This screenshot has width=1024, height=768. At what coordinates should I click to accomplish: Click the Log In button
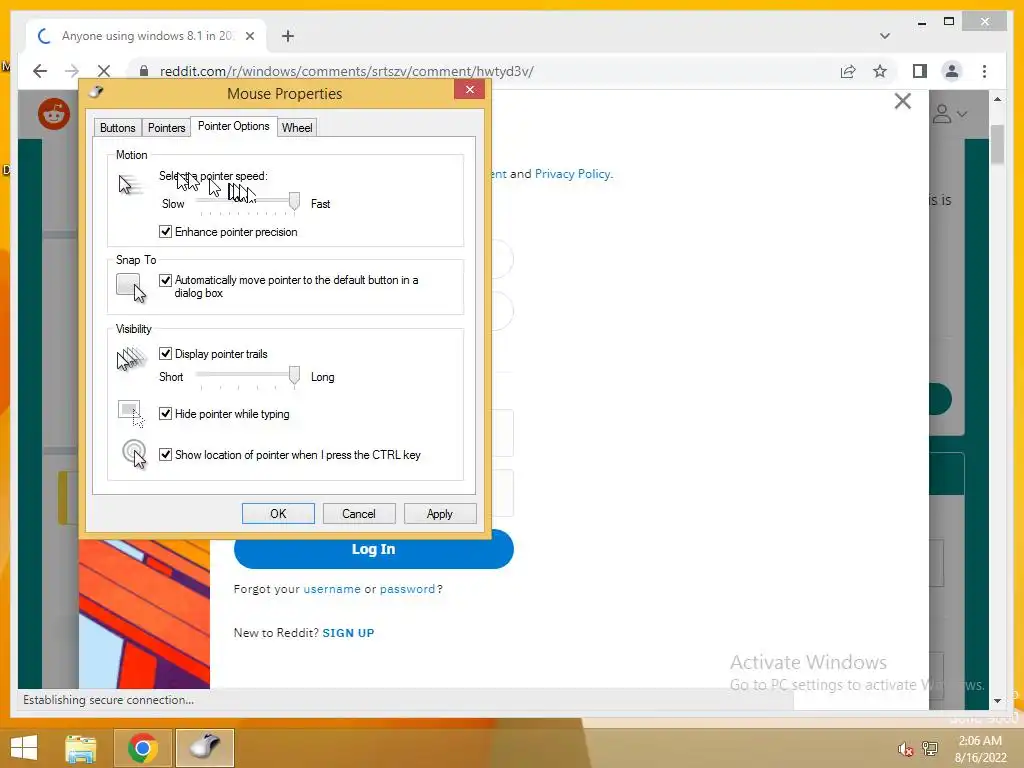[374, 549]
